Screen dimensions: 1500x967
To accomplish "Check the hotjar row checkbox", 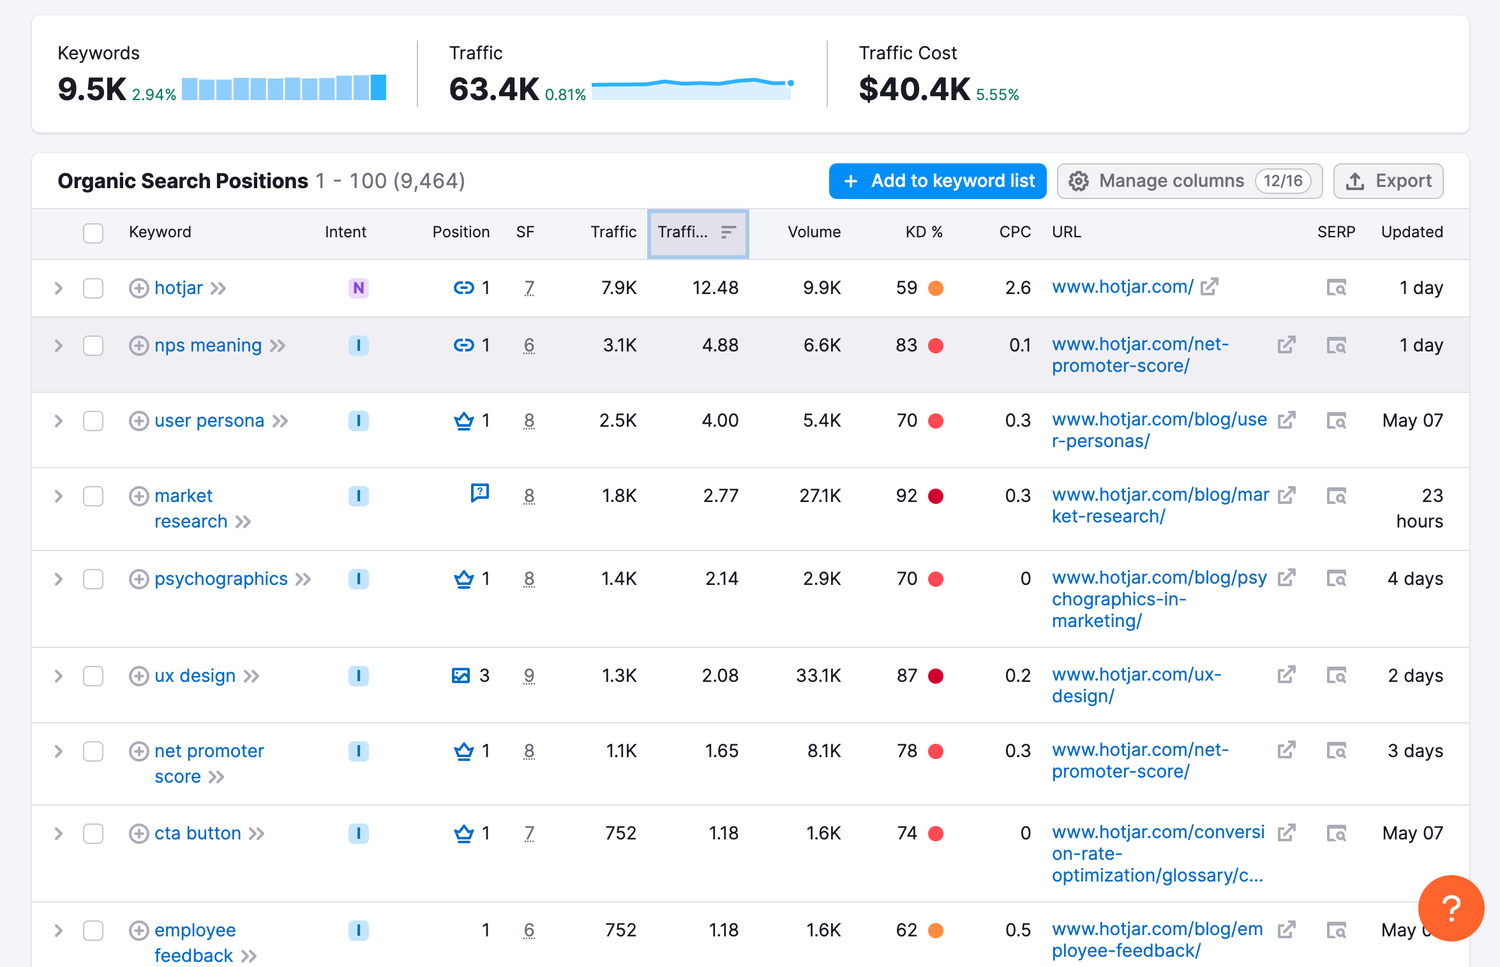I will [93, 288].
